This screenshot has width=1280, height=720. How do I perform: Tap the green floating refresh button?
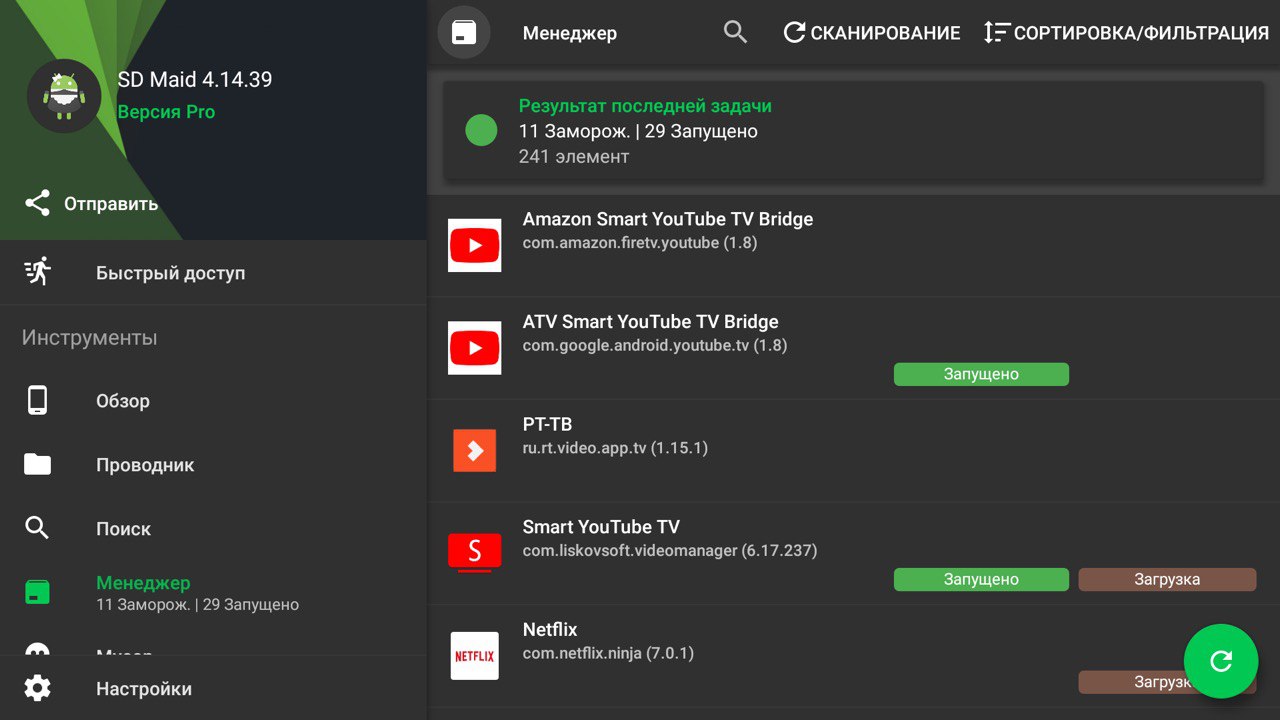click(x=1221, y=661)
